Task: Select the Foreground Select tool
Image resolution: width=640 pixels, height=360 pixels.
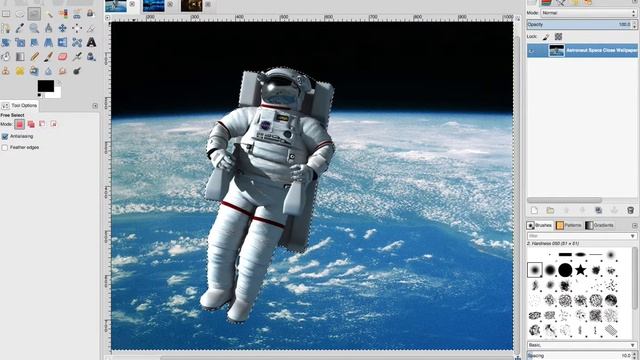Action: pos(91,14)
